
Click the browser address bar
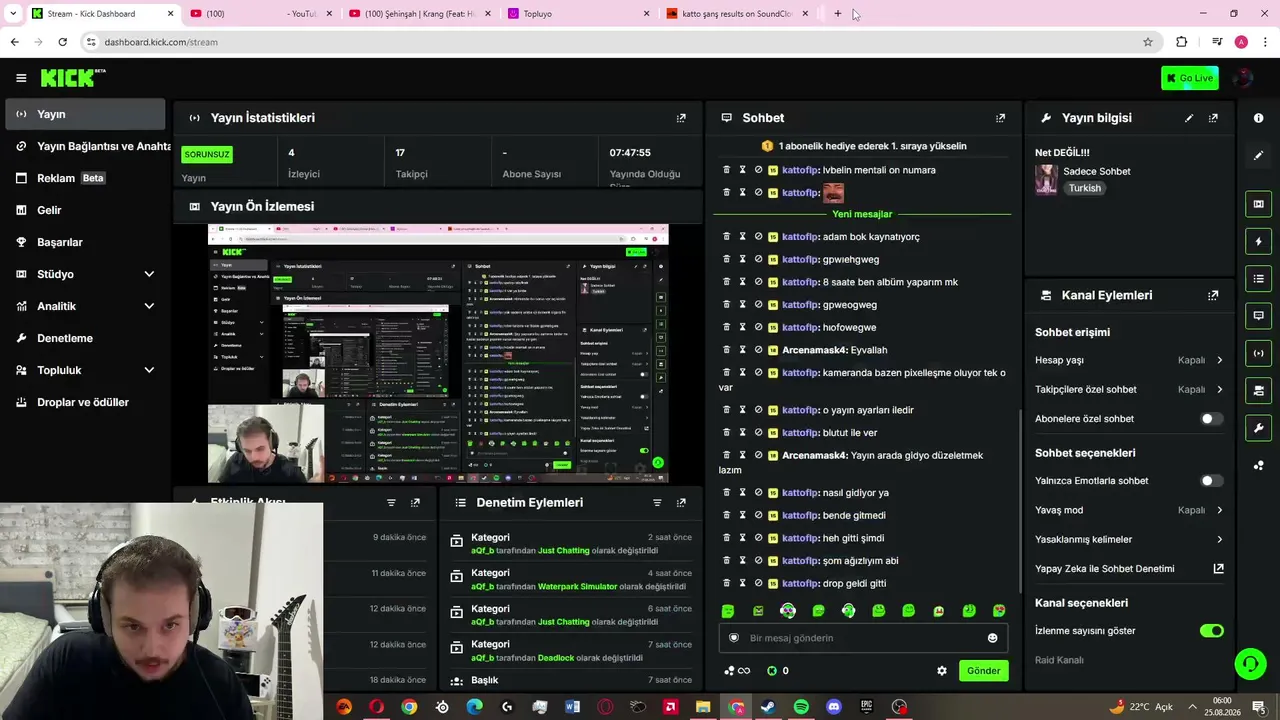coord(618,42)
